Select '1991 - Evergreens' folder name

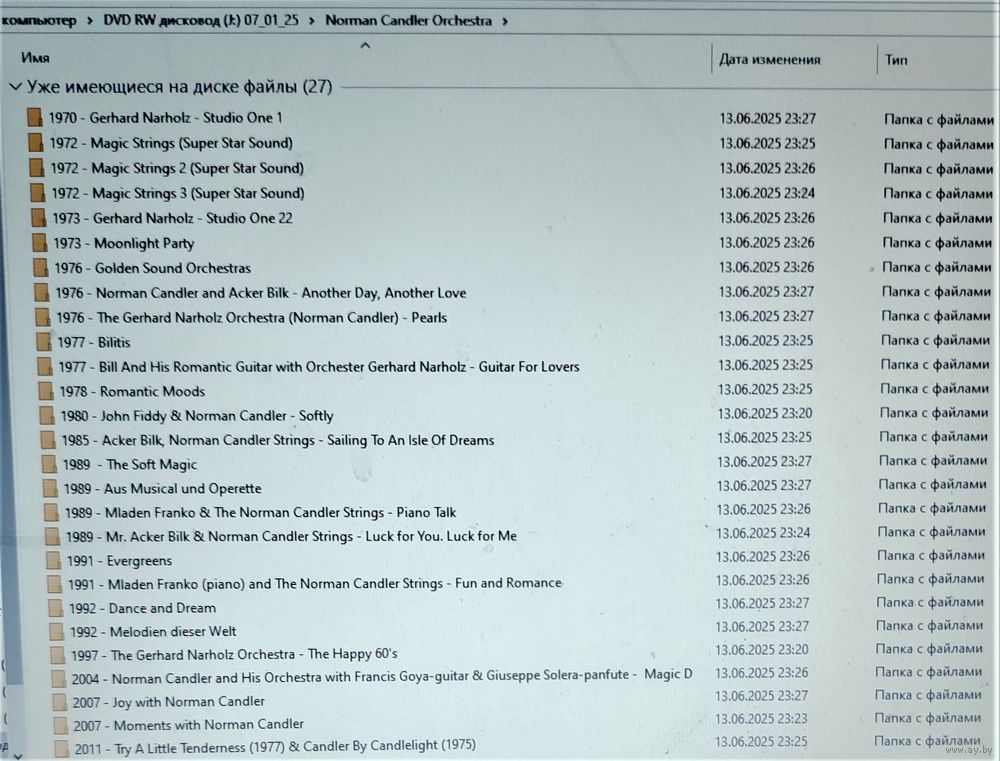[119, 561]
